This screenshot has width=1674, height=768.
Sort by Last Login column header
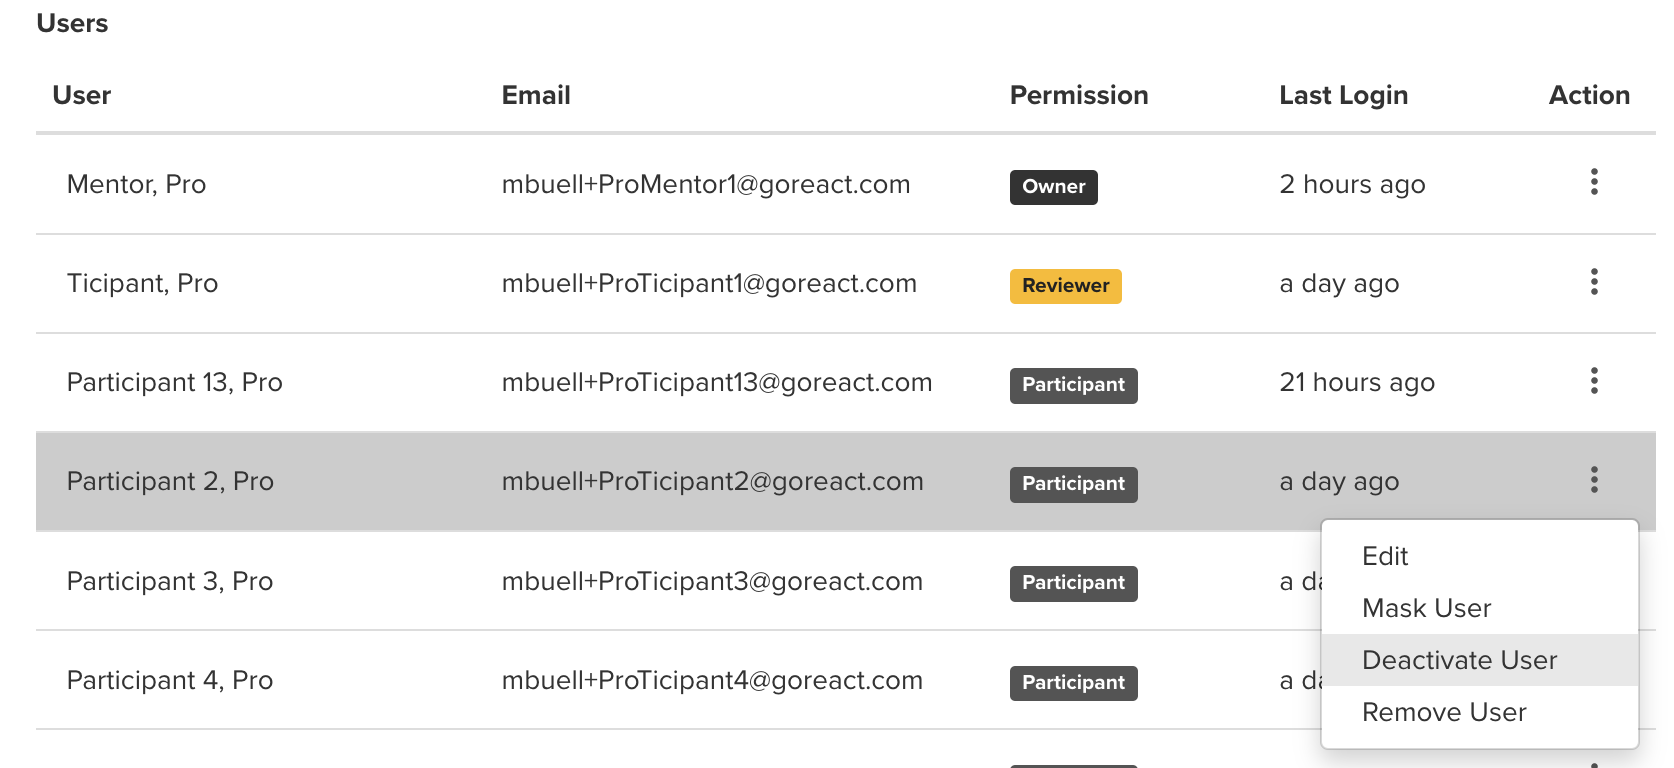pyautogui.click(x=1343, y=95)
